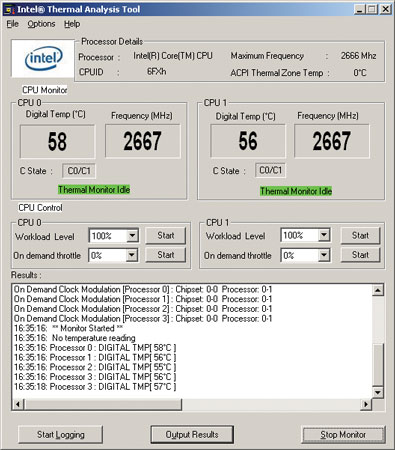Click results horizontal scroll left arrow
This screenshot has width=395, height=450.
(x=18, y=404)
